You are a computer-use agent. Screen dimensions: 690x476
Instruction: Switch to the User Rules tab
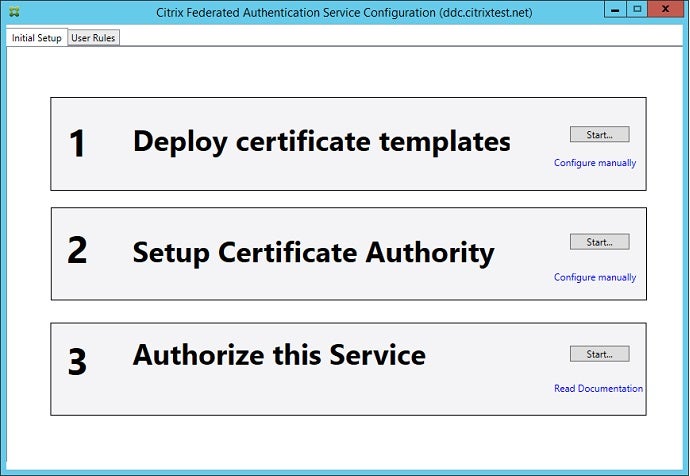(93, 38)
